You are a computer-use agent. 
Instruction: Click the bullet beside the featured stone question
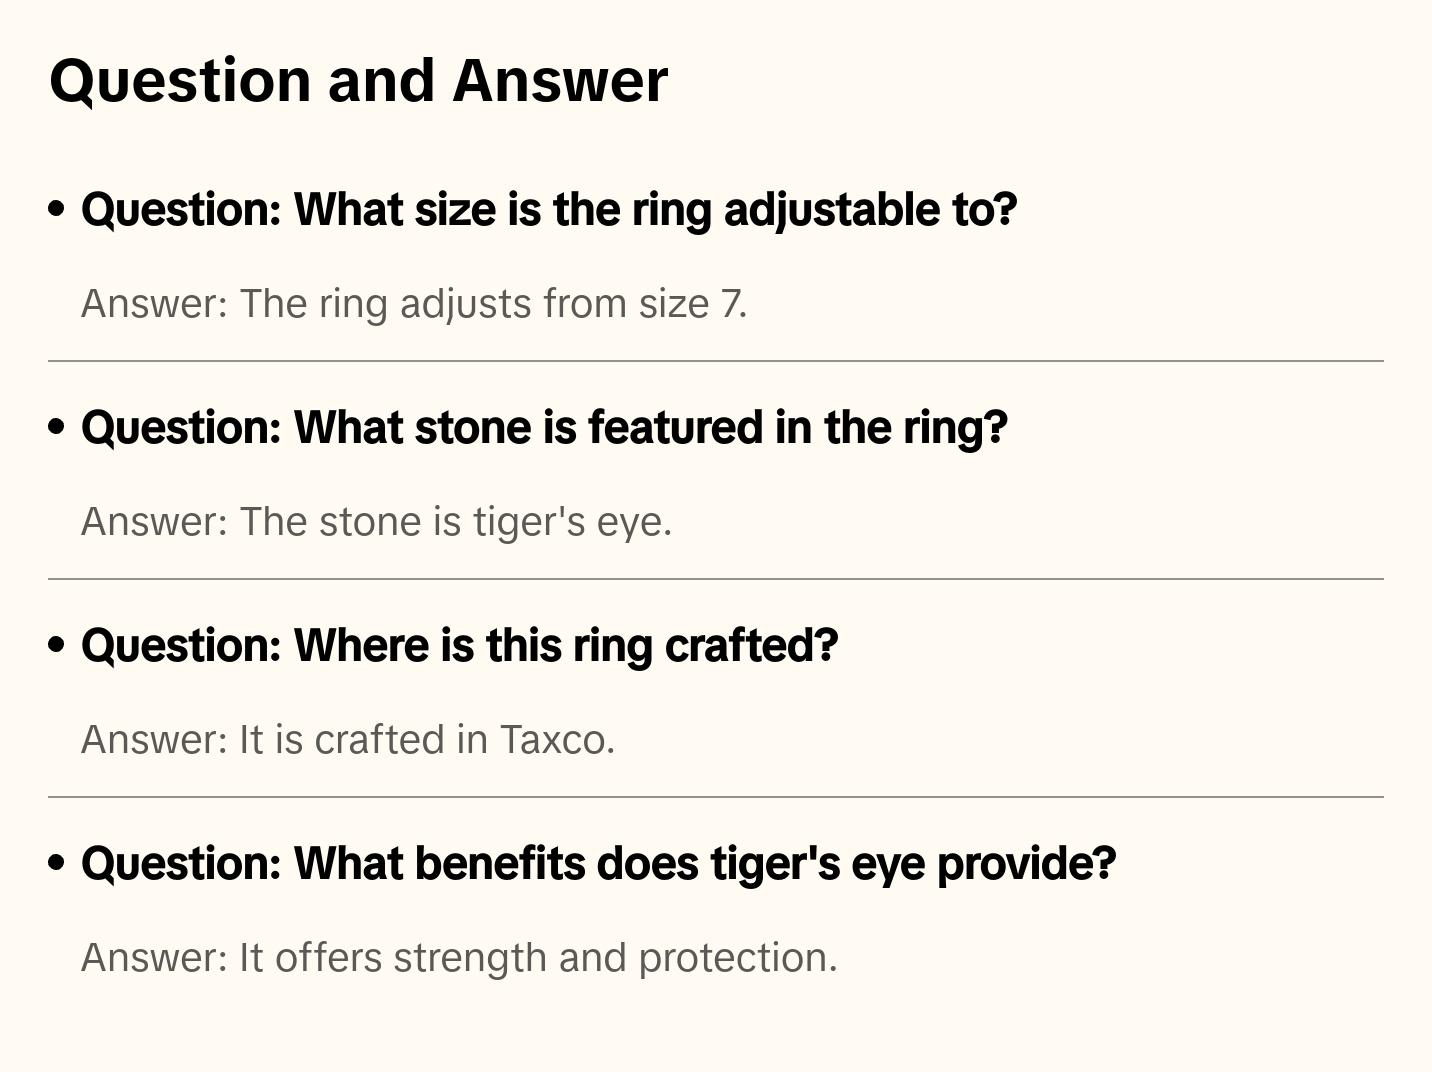click(57, 427)
